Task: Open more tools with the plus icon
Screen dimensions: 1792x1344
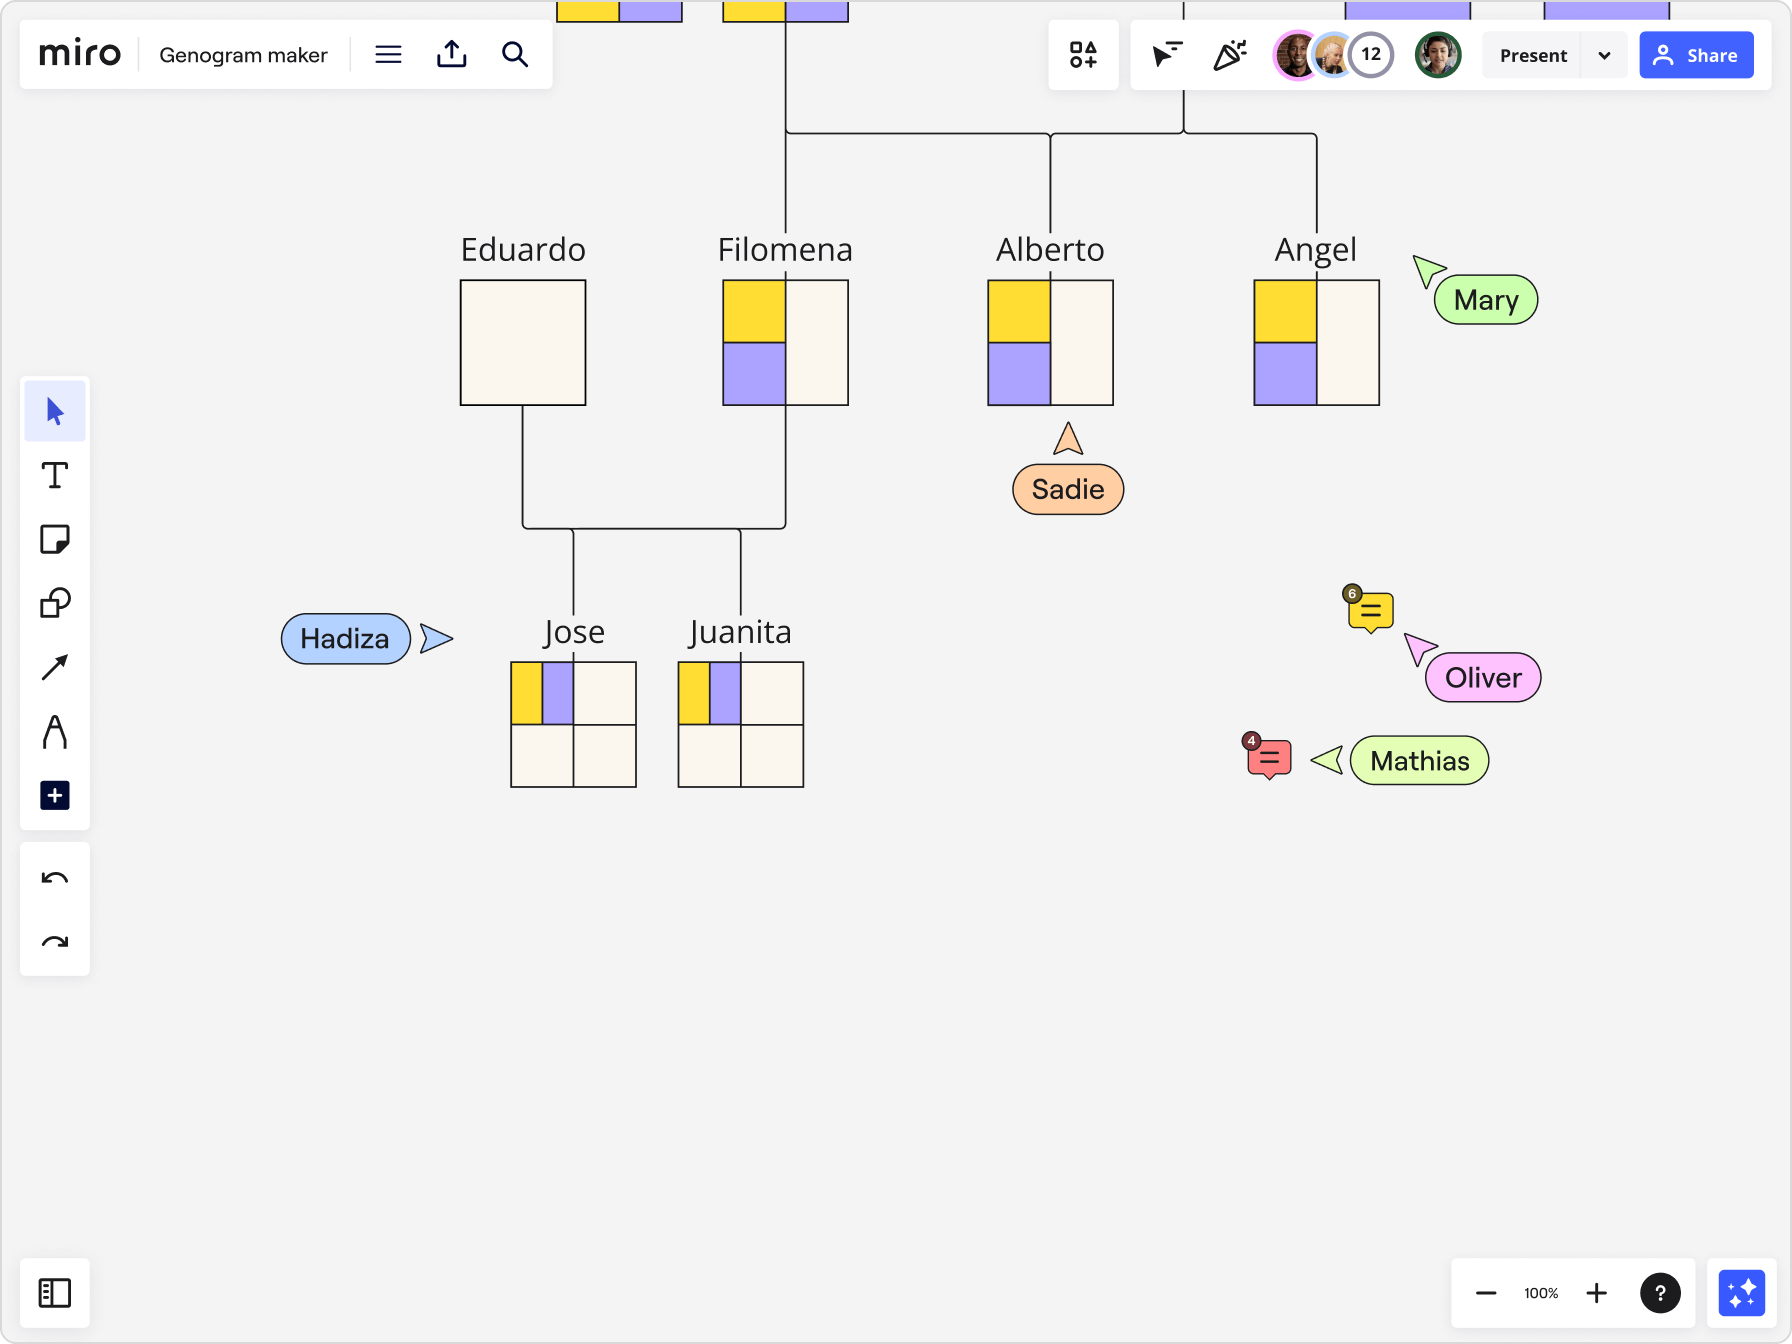Action: click(x=55, y=795)
